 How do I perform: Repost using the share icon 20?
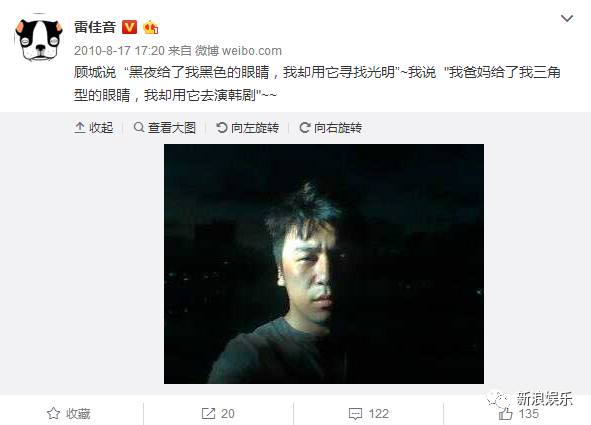click(218, 413)
